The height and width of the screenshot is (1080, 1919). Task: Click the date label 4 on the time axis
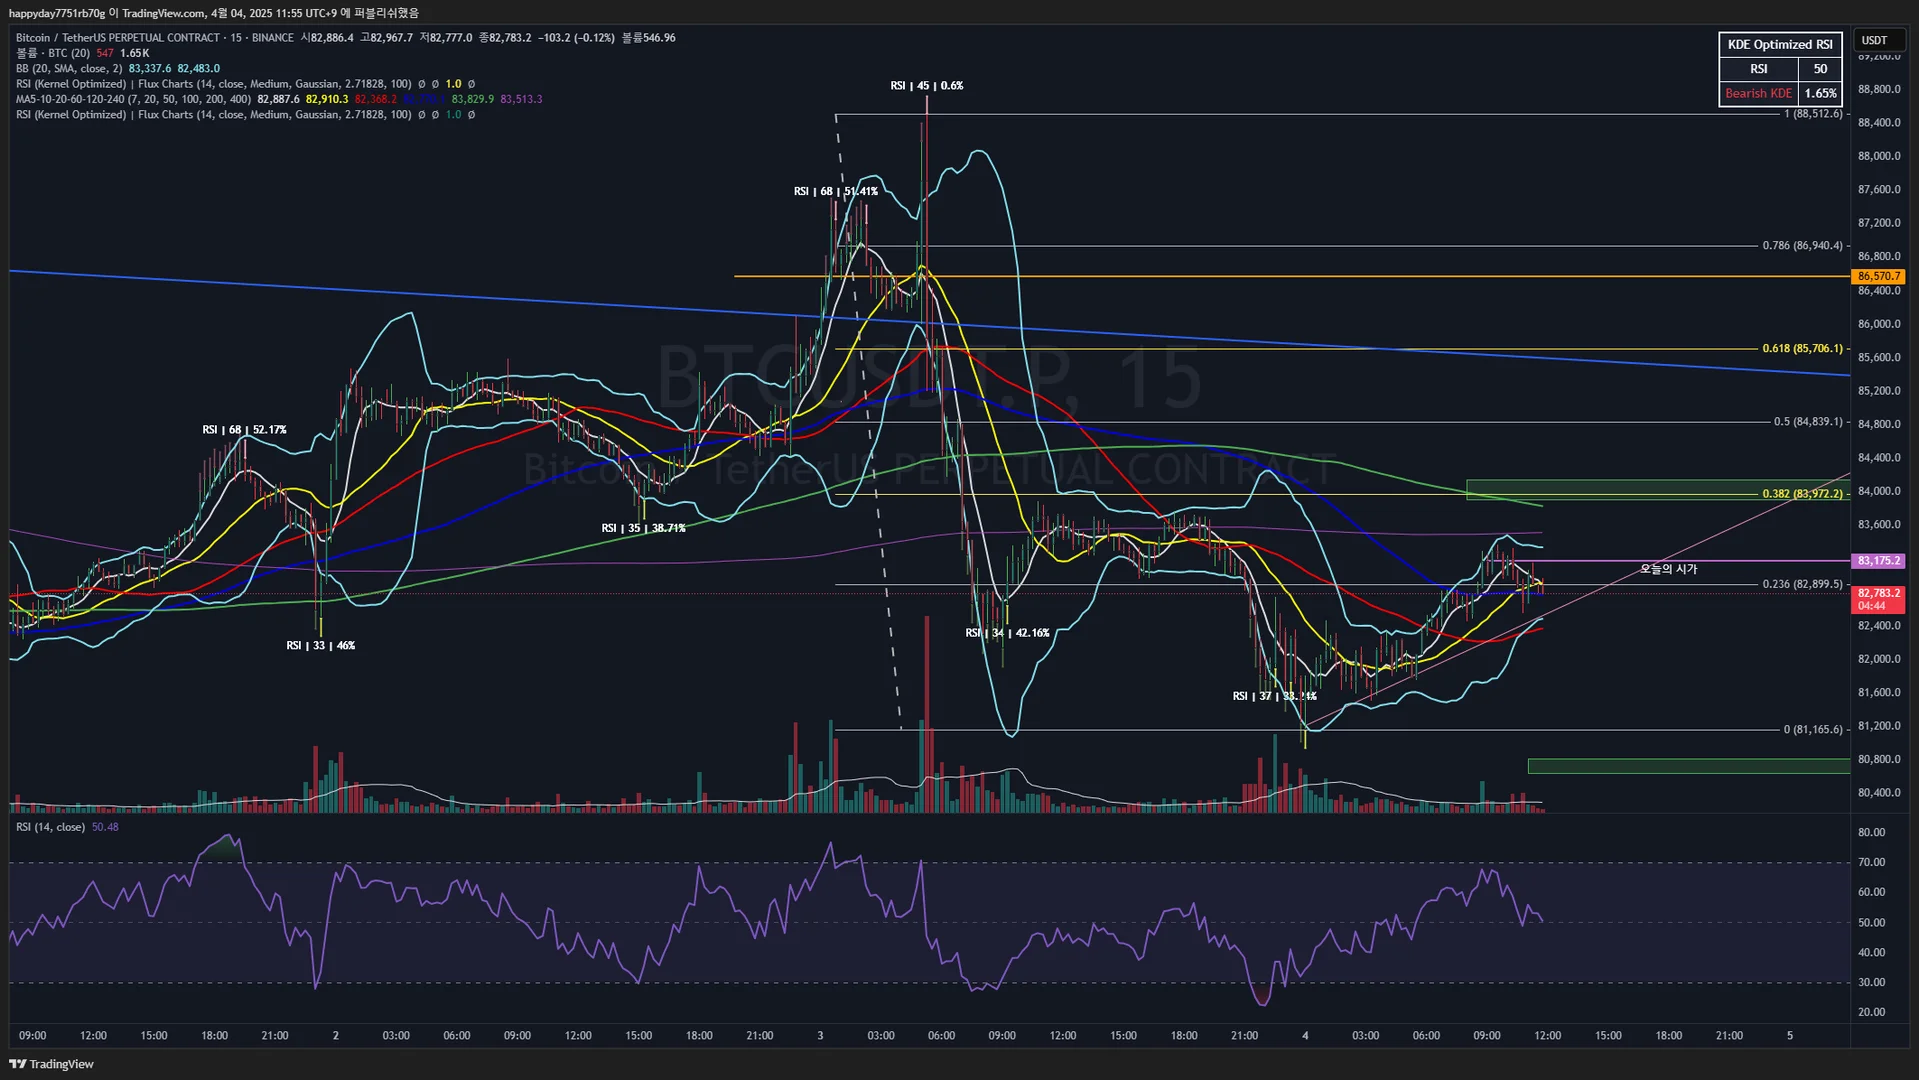(x=1305, y=1036)
